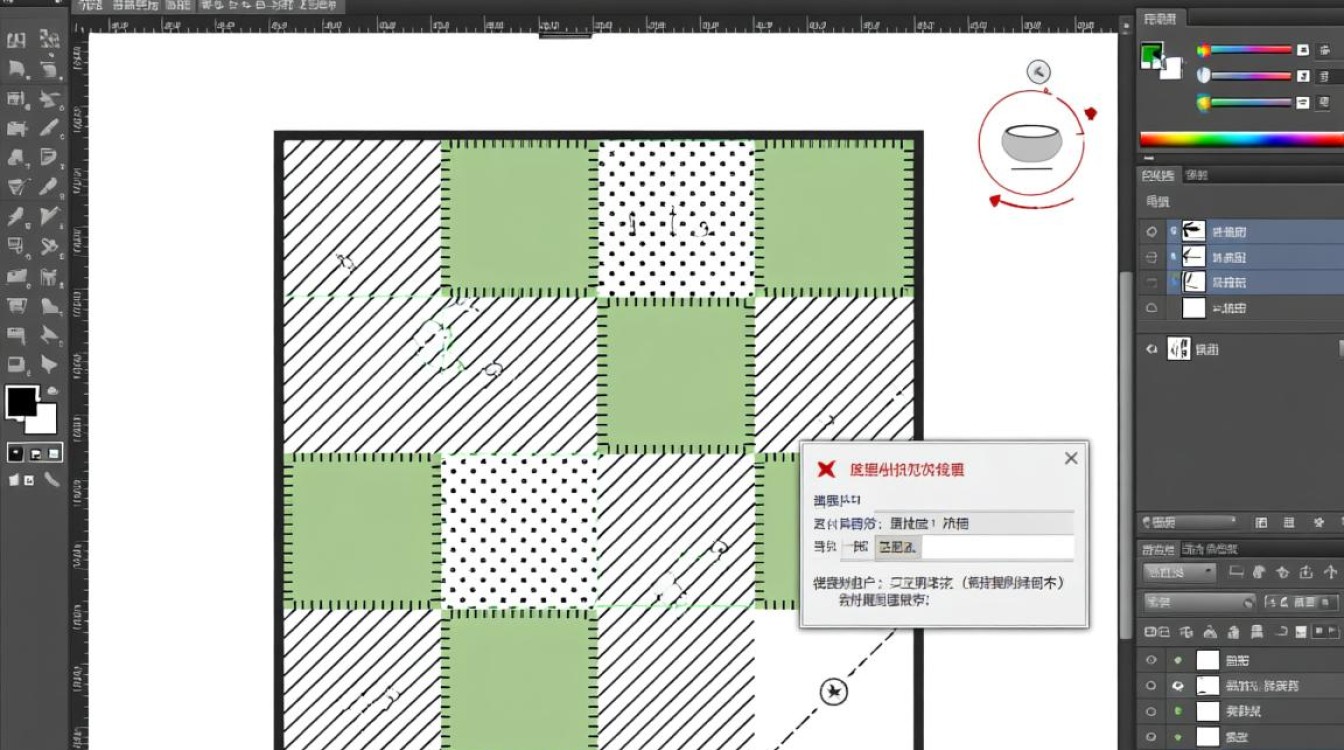1344x750 pixels.
Task: Click the green foreground swatch in color panel
Action: pos(1152,53)
